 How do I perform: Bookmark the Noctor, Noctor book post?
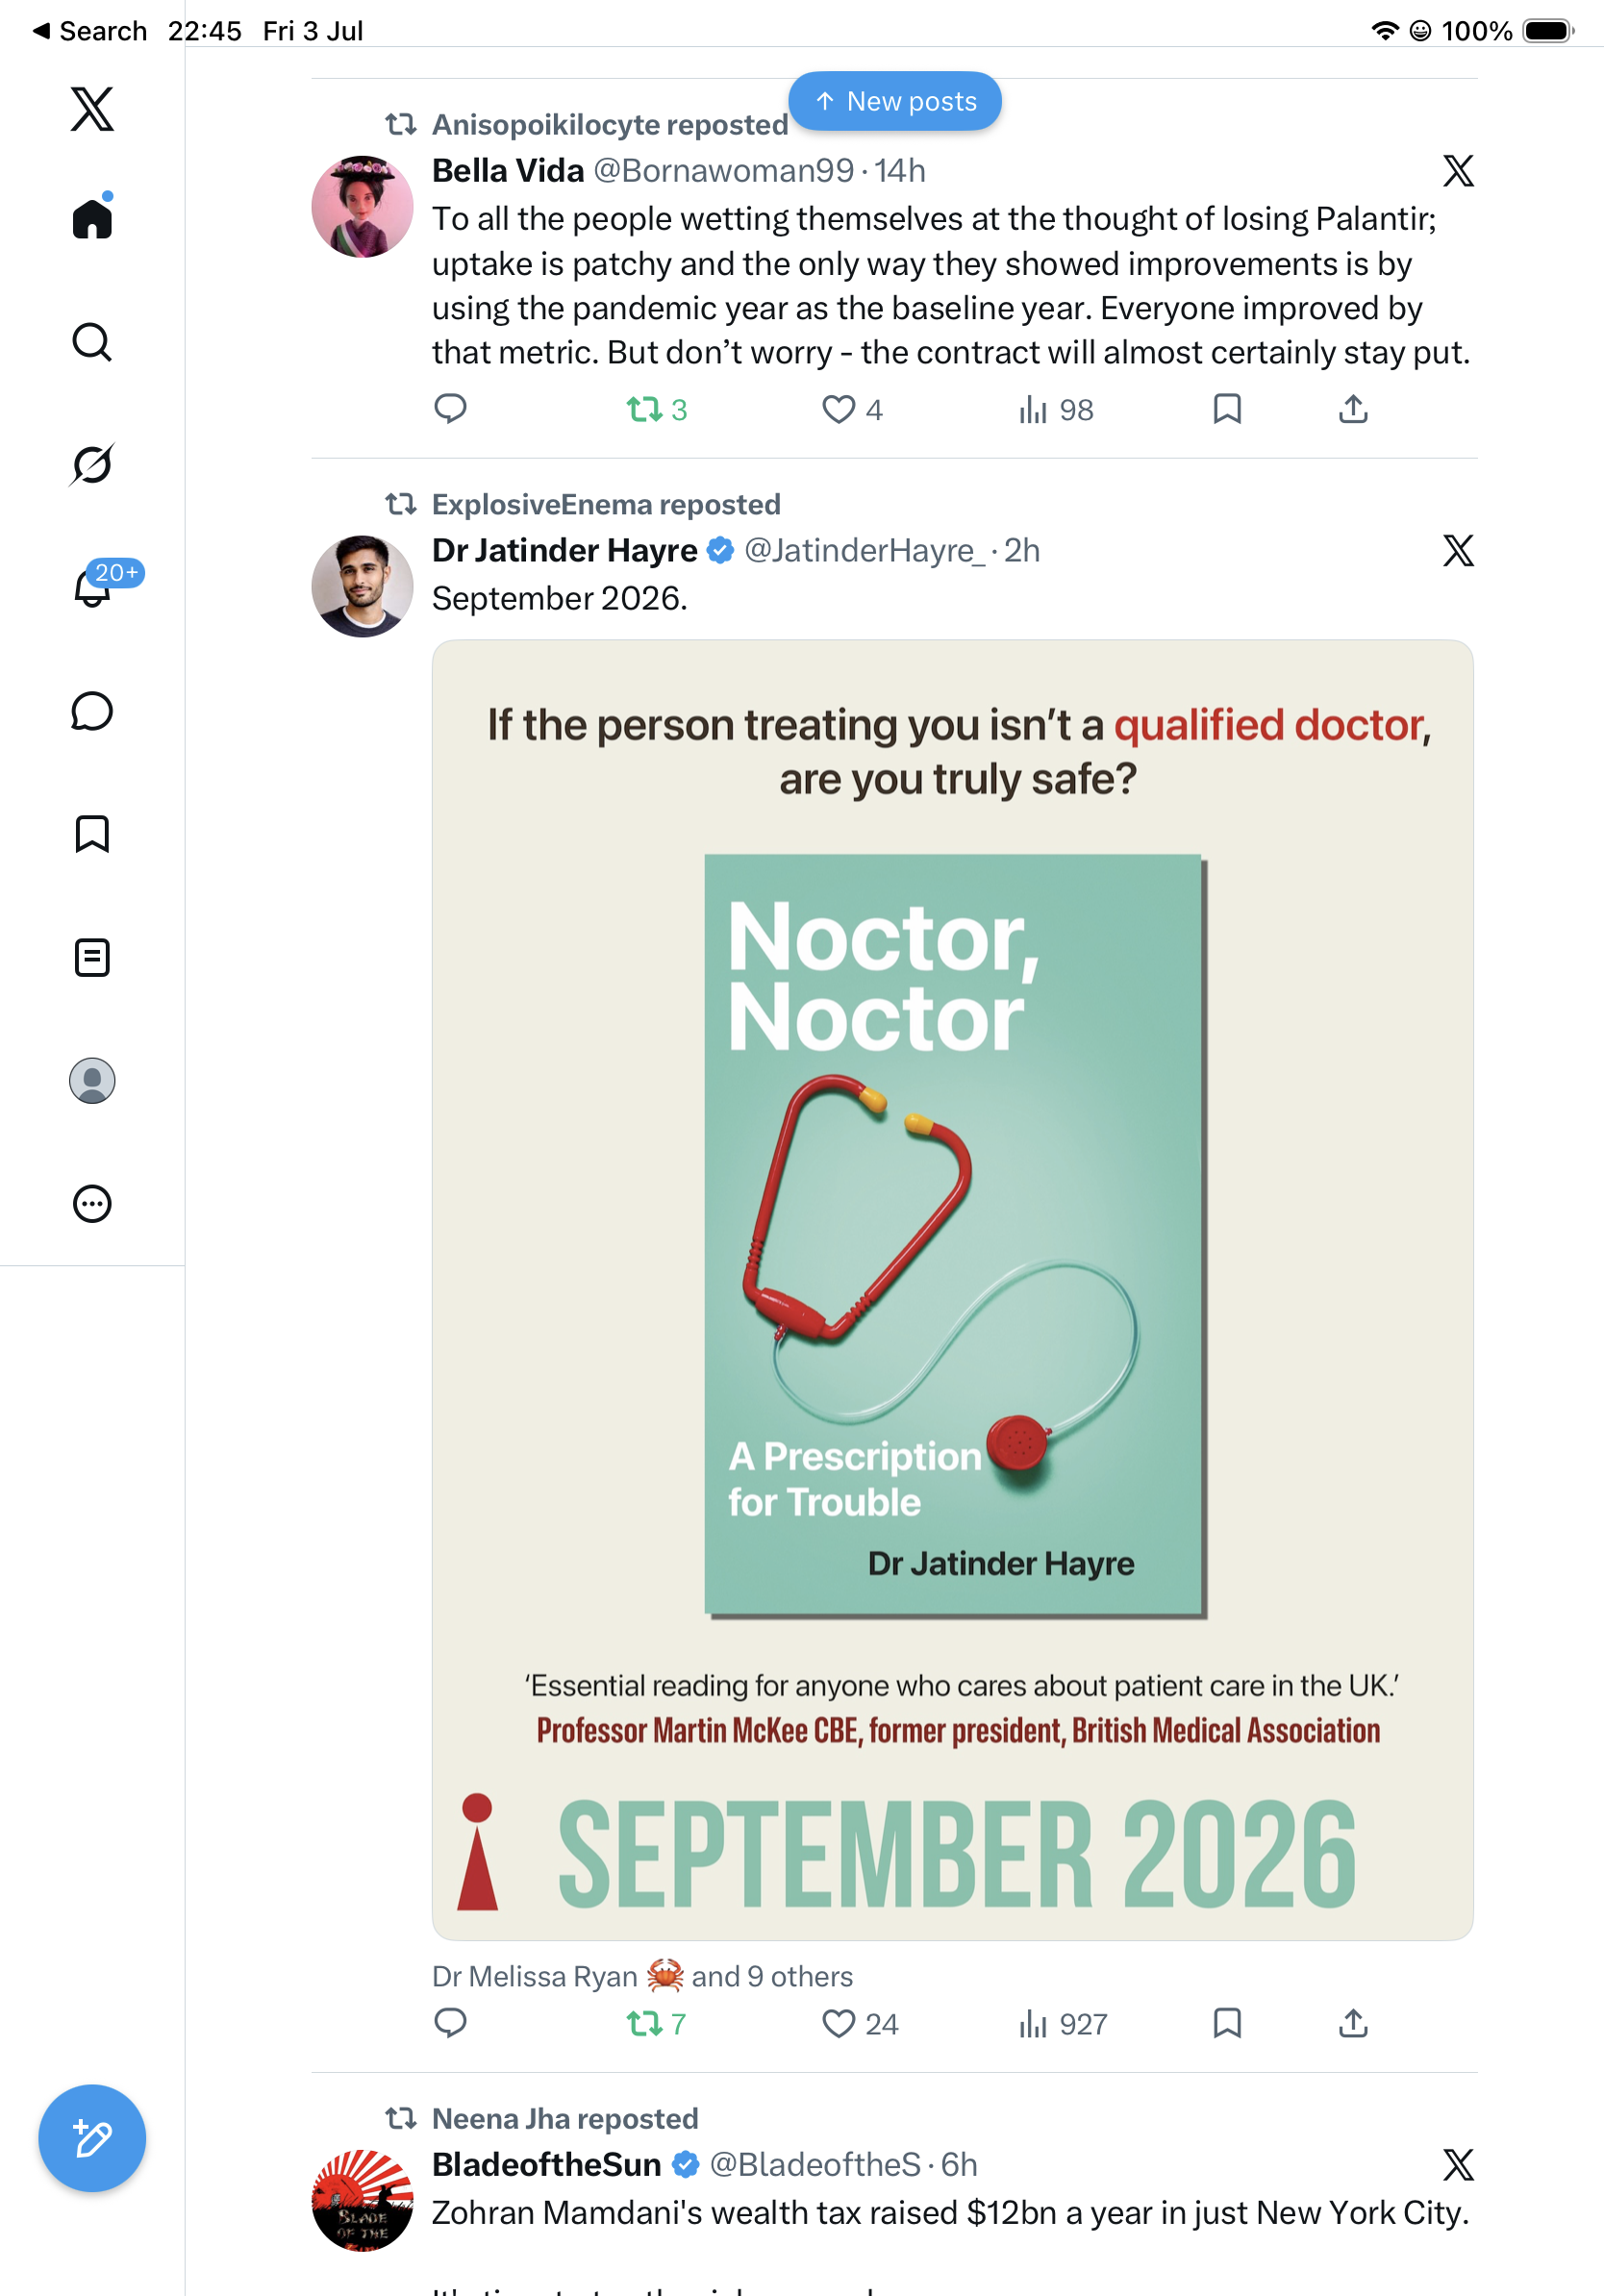1227,2023
